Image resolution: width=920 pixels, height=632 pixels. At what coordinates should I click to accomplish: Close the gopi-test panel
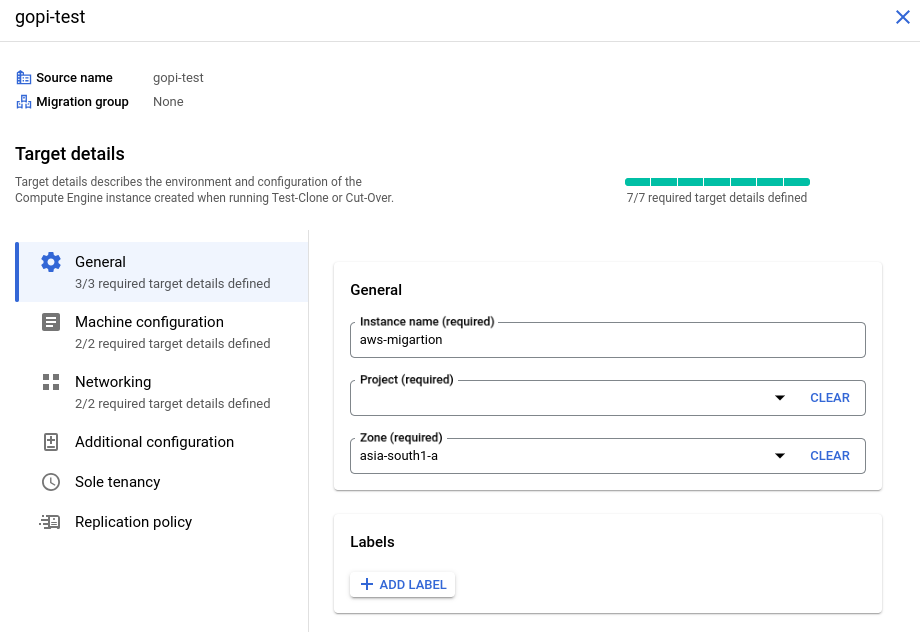tap(903, 17)
